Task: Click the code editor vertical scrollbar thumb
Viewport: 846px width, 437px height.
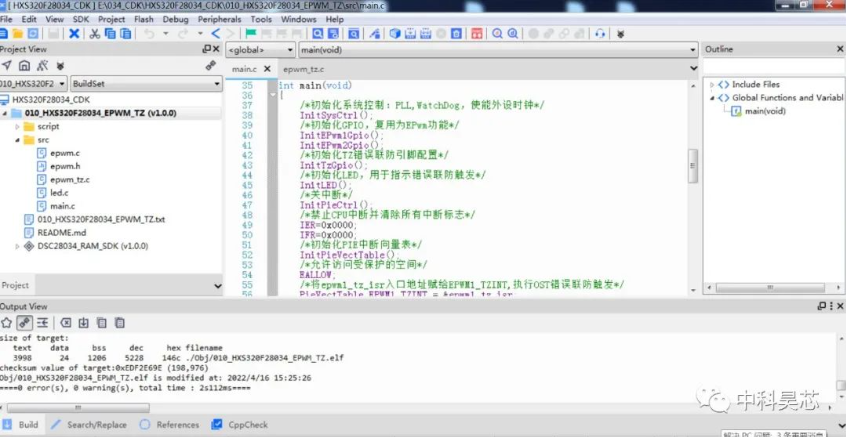Action: (x=693, y=166)
